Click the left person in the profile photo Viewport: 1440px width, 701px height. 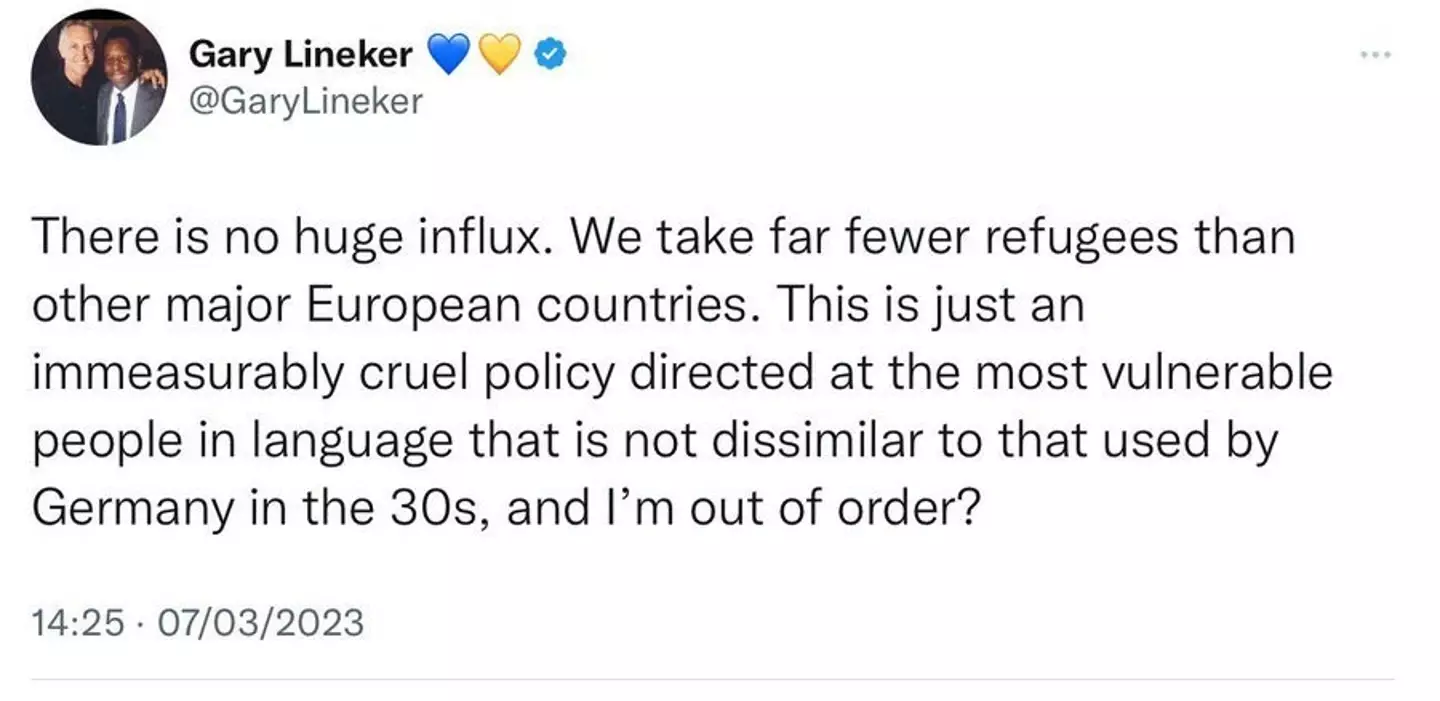pyautogui.click(x=70, y=85)
